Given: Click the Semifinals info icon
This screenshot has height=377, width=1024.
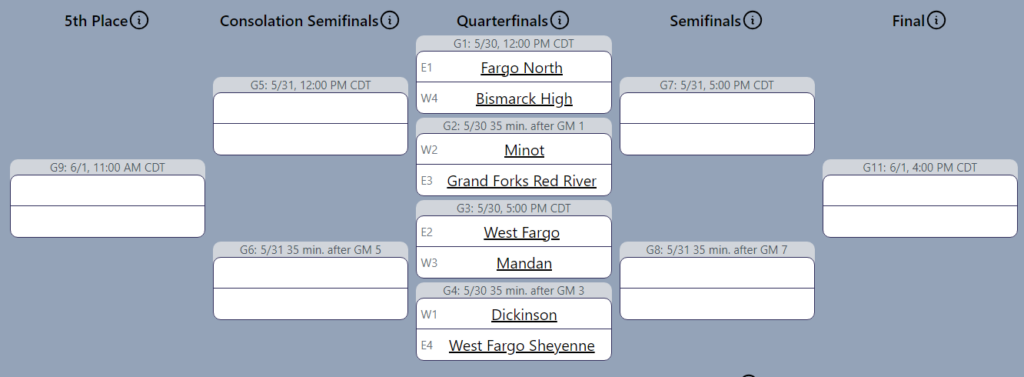Looking at the screenshot, I should coord(752,20).
